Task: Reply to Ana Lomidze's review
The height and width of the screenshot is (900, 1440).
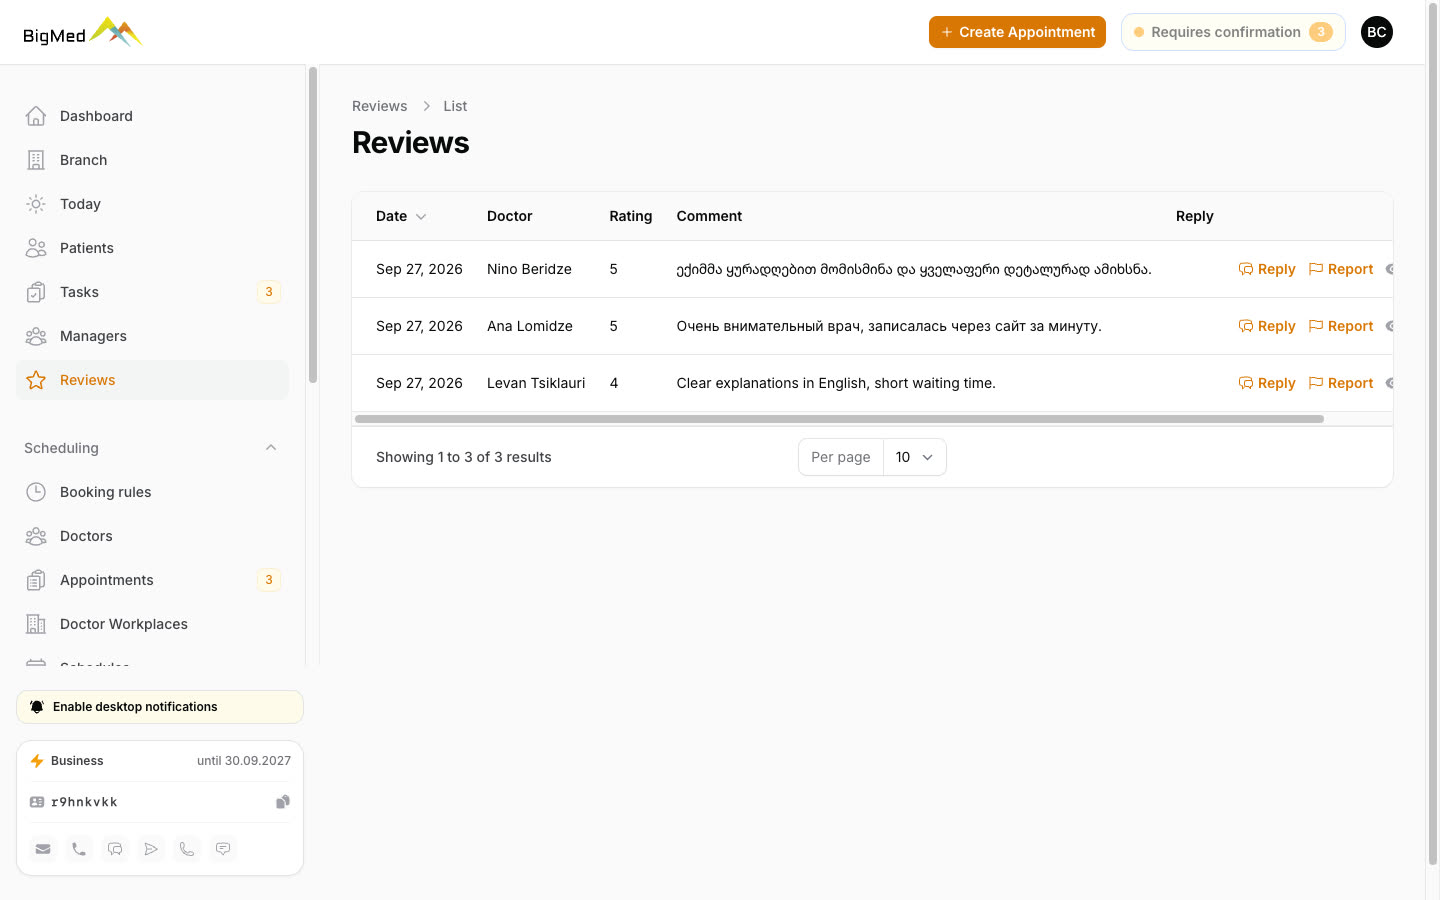Action: 1267,326
